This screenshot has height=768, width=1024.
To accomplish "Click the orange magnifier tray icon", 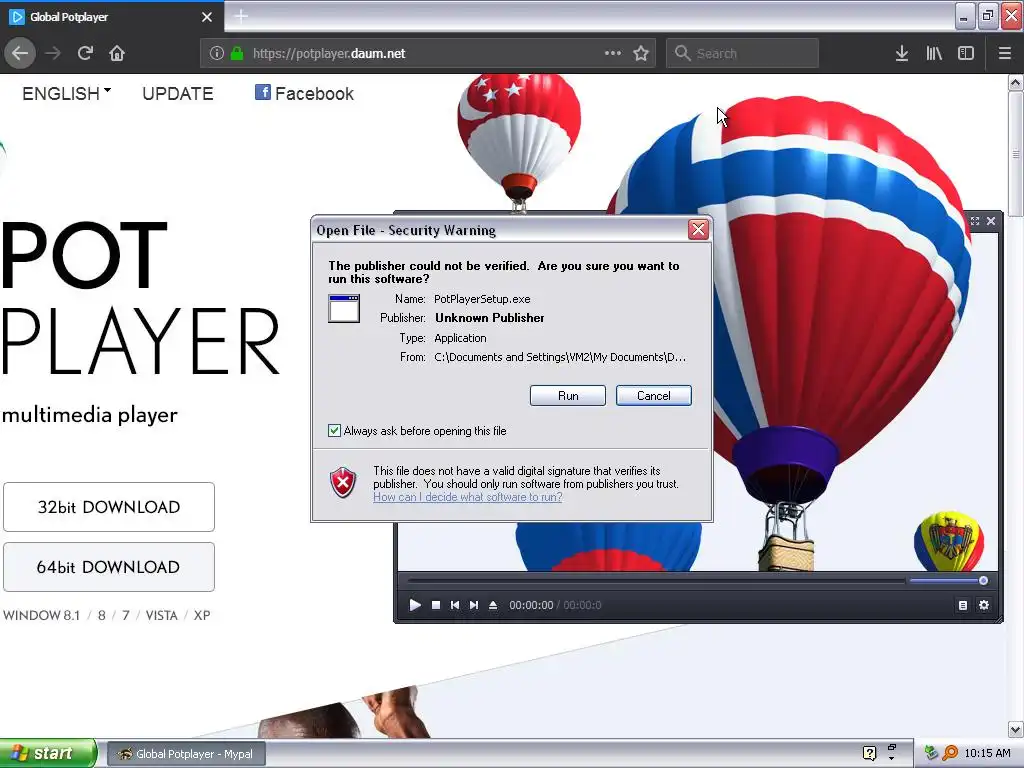I will (950, 753).
